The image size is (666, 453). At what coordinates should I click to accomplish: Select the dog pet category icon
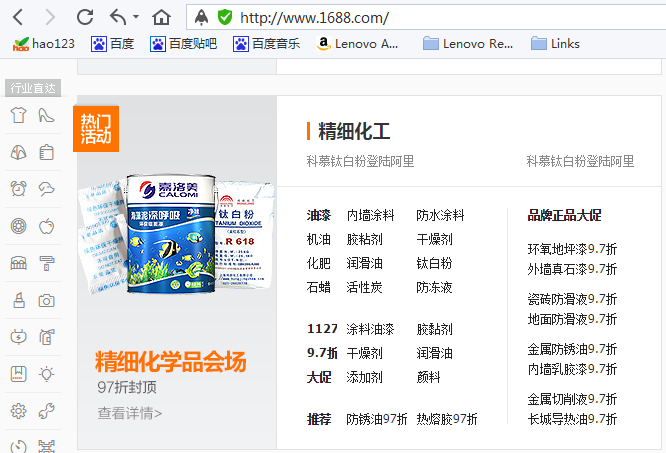point(47,189)
